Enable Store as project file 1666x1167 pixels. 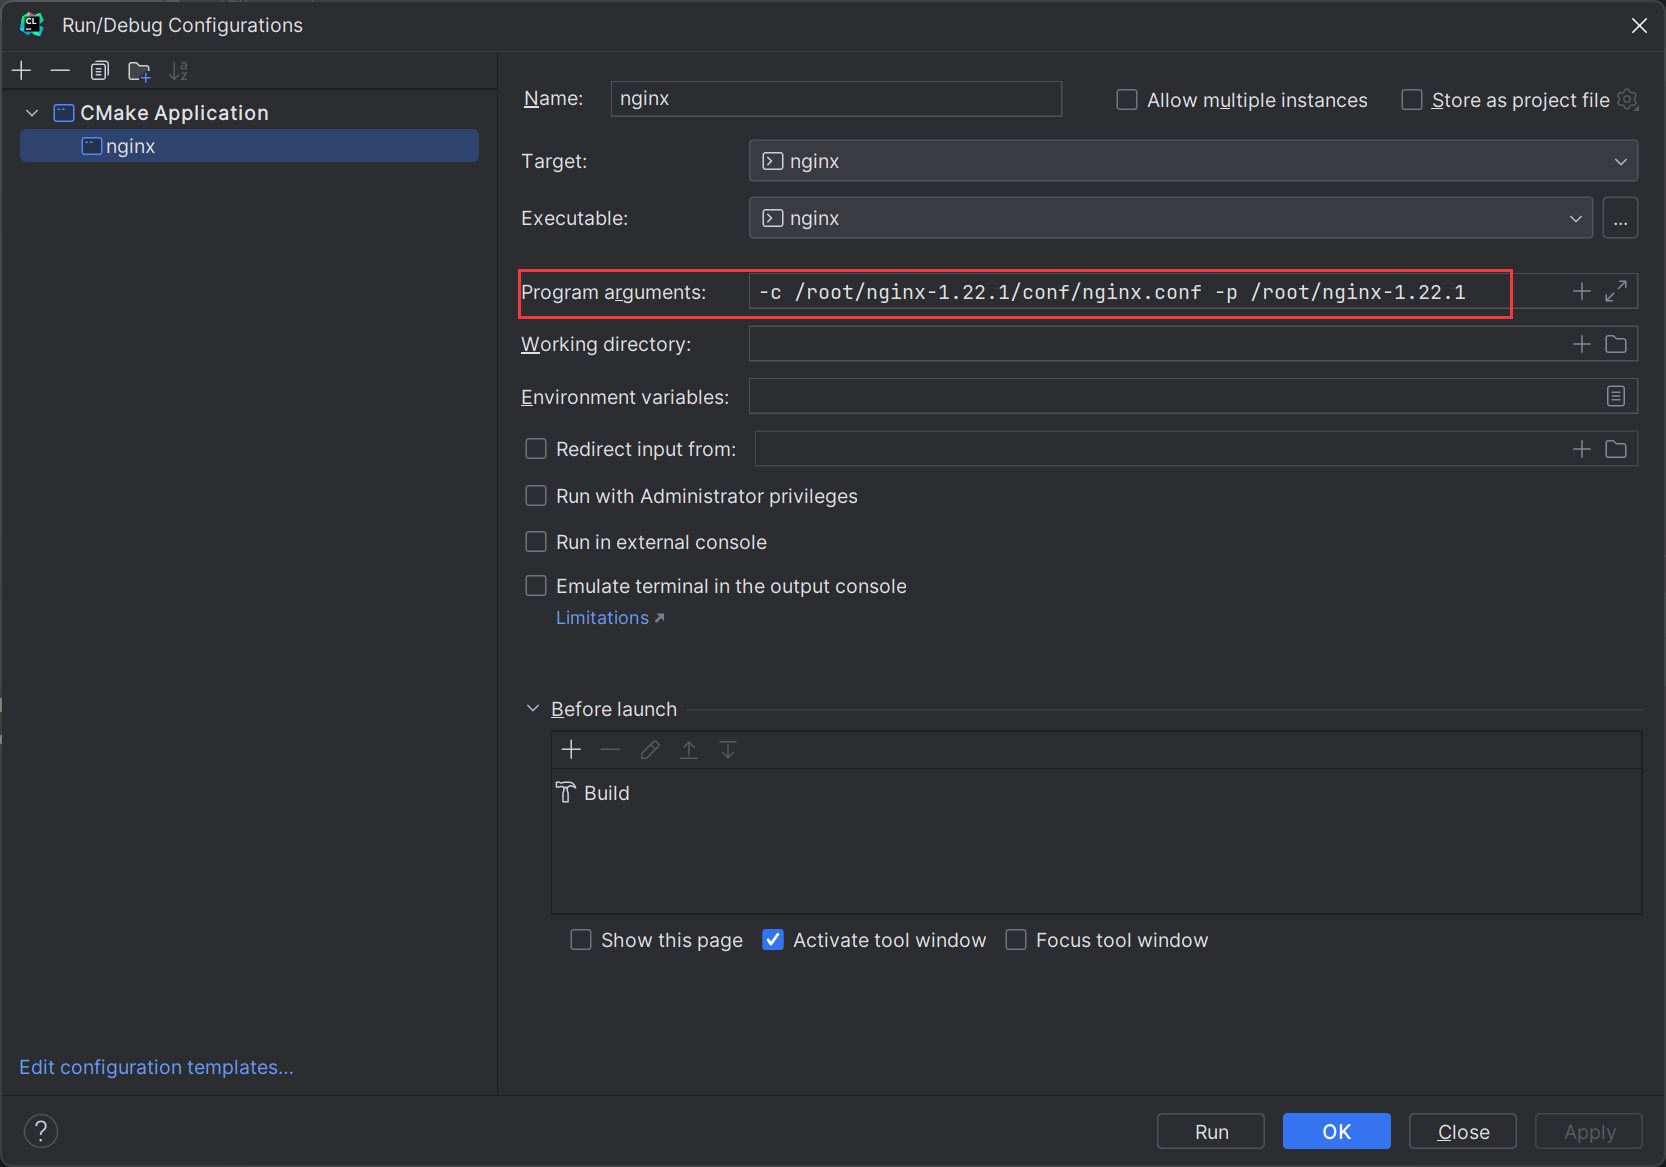(x=1412, y=100)
